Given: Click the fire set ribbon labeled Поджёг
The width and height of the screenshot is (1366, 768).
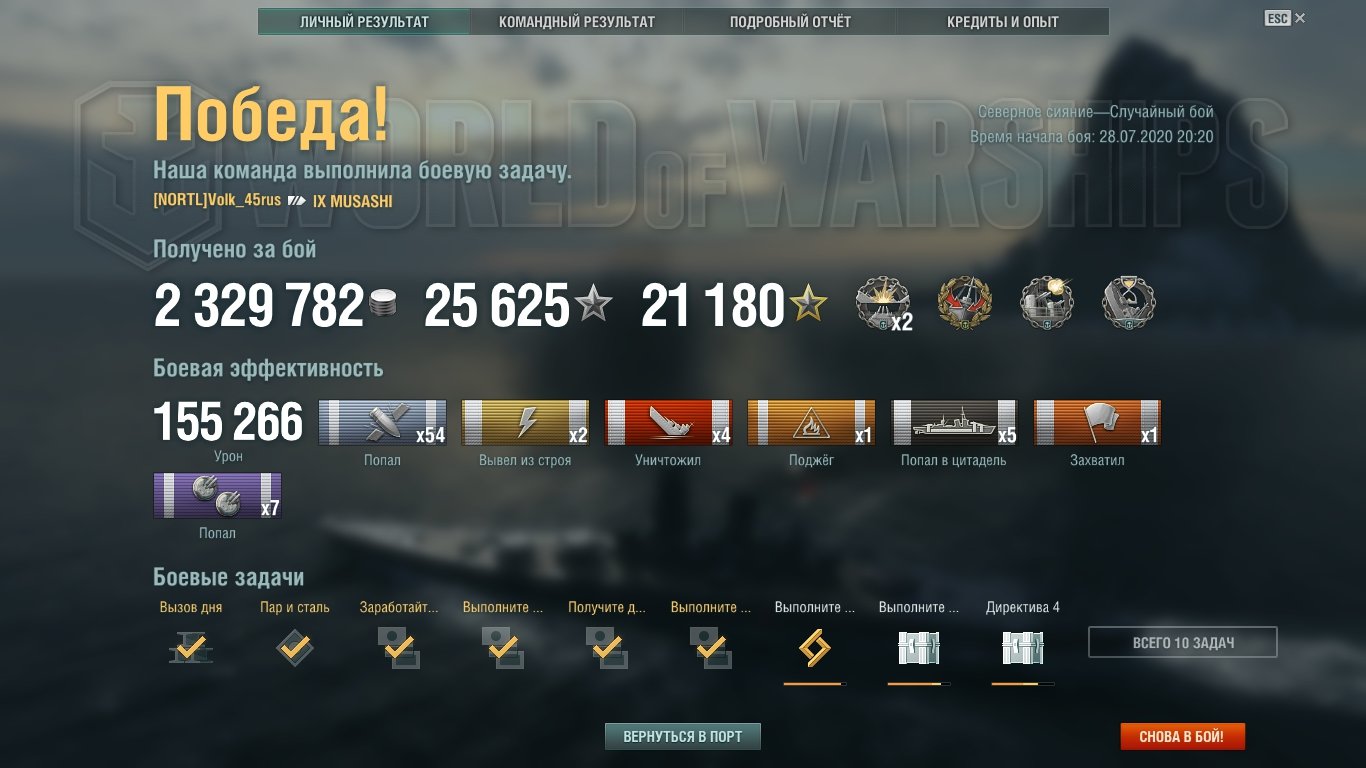Looking at the screenshot, I should (811, 422).
